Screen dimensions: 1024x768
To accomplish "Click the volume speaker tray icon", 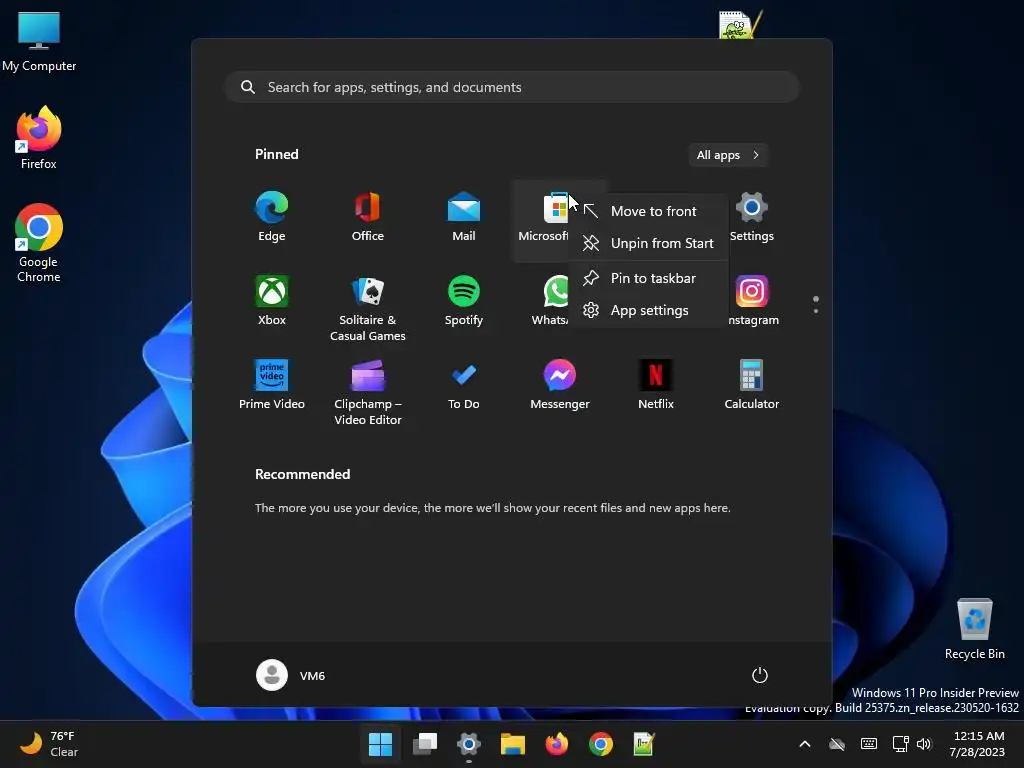I will click(924, 744).
